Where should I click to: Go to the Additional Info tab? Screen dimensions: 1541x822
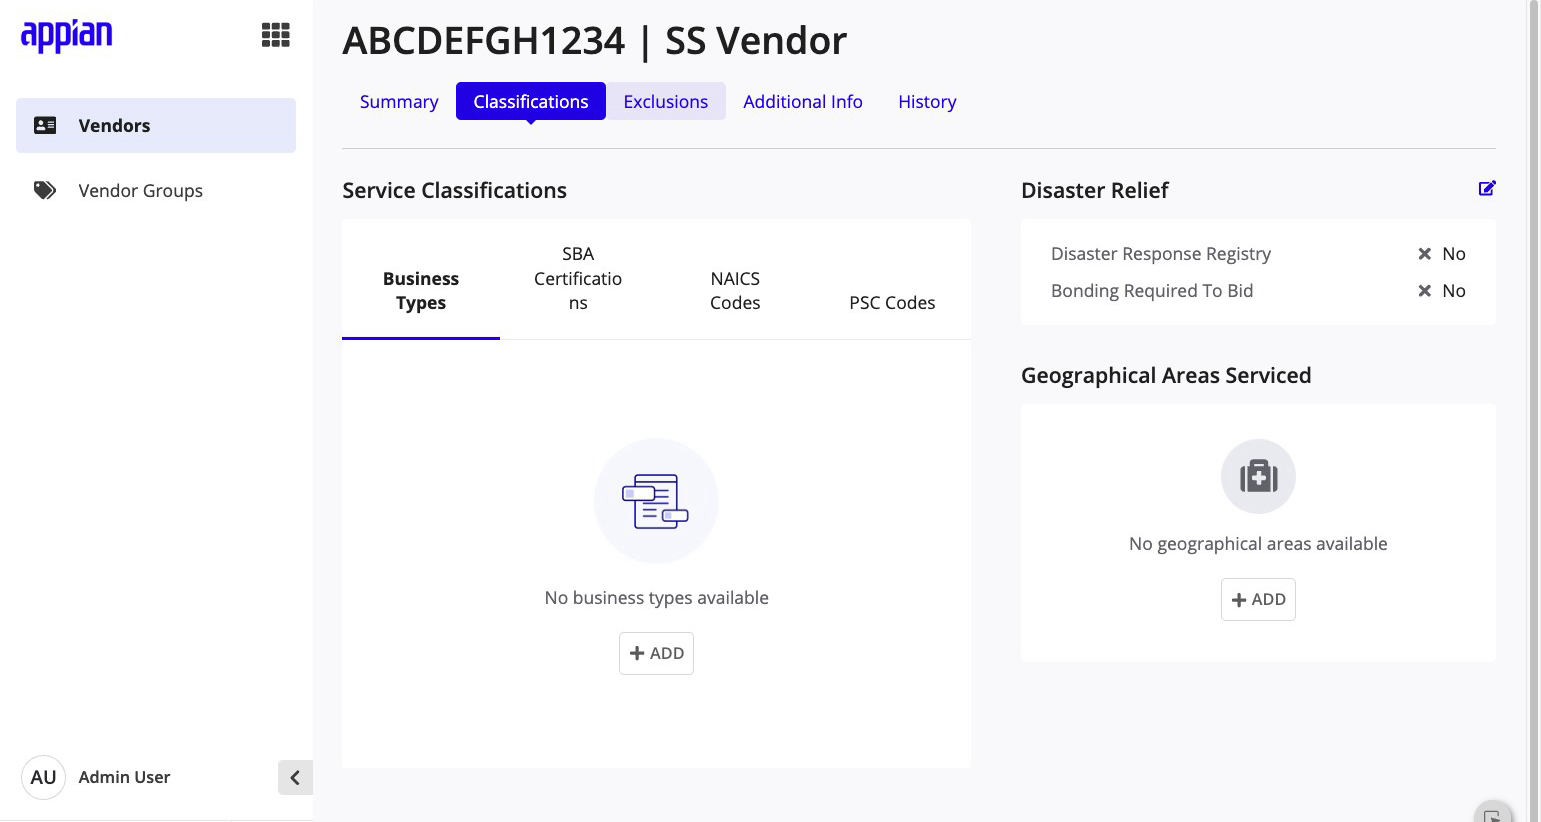[x=803, y=101]
